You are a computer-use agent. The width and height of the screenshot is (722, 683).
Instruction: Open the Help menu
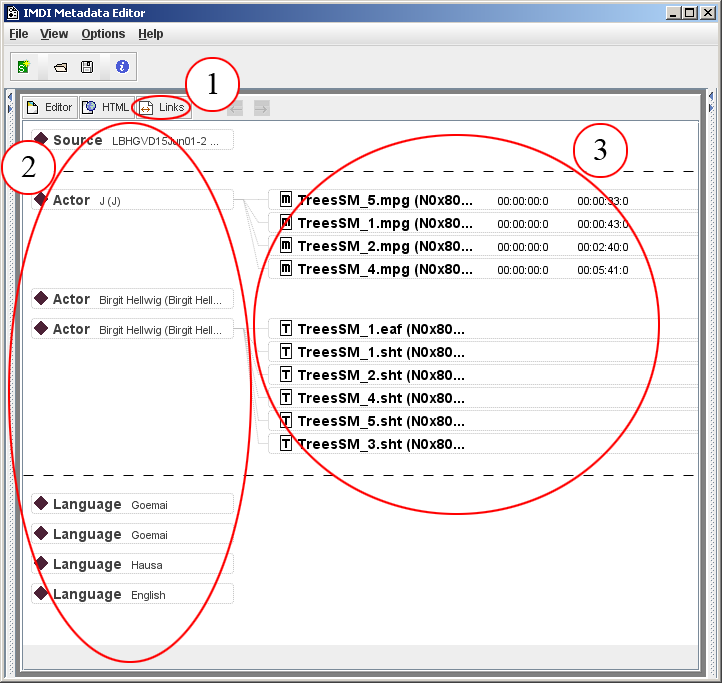coord(151,34)
